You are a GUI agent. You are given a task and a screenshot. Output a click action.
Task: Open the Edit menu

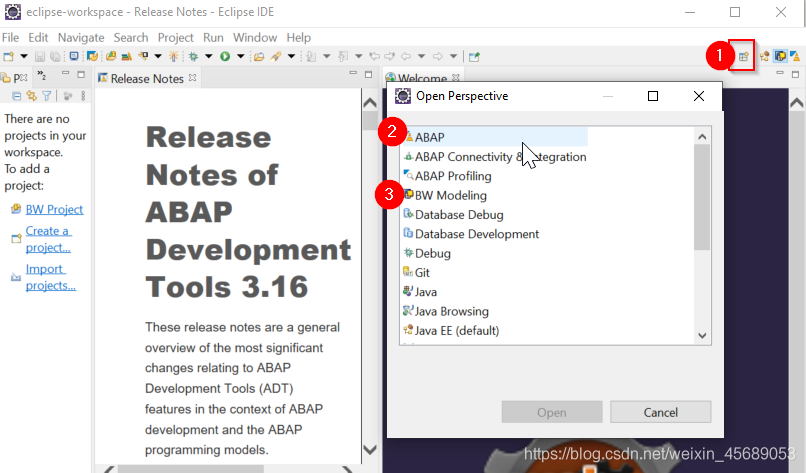38,38
